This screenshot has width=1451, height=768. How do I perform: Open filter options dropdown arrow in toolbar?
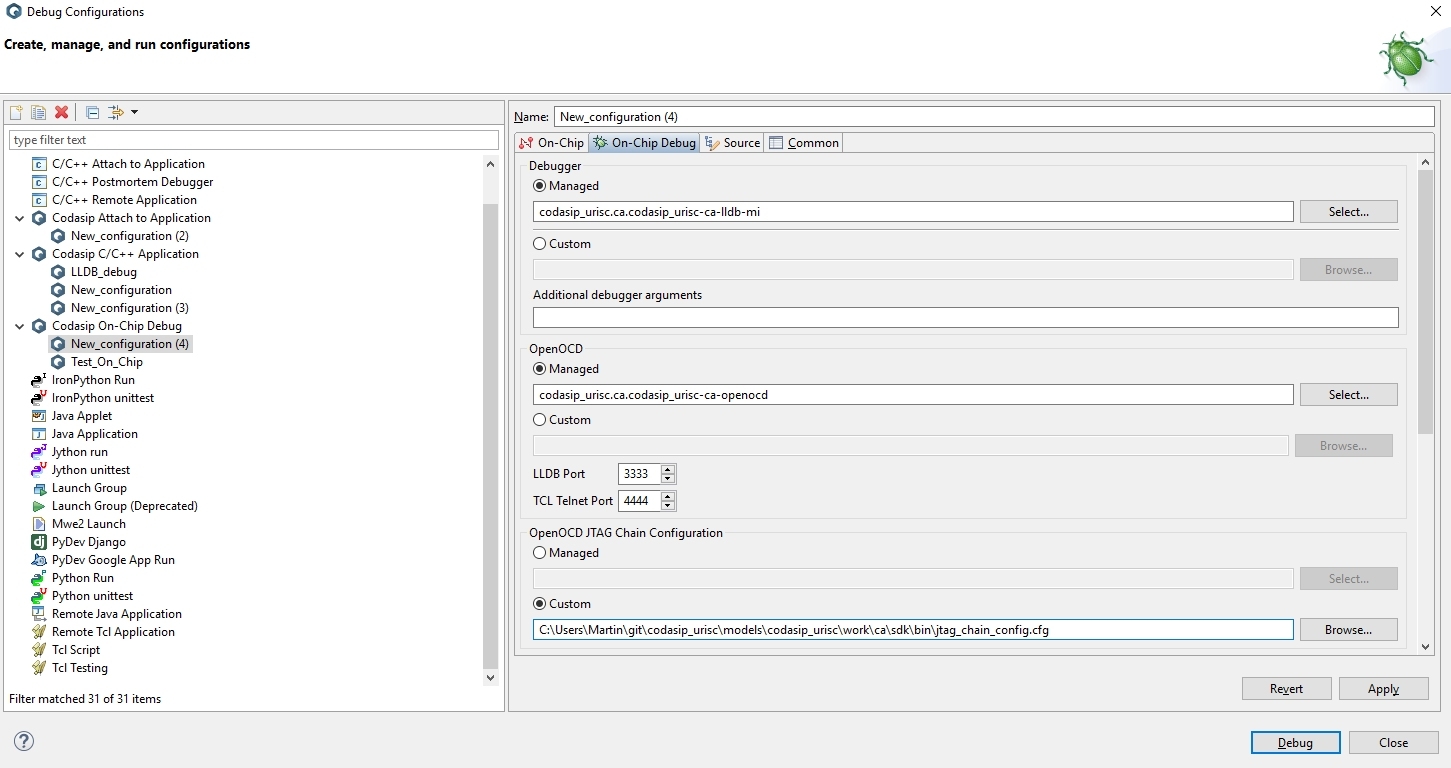pyautogui.click(x=134, y=113)
